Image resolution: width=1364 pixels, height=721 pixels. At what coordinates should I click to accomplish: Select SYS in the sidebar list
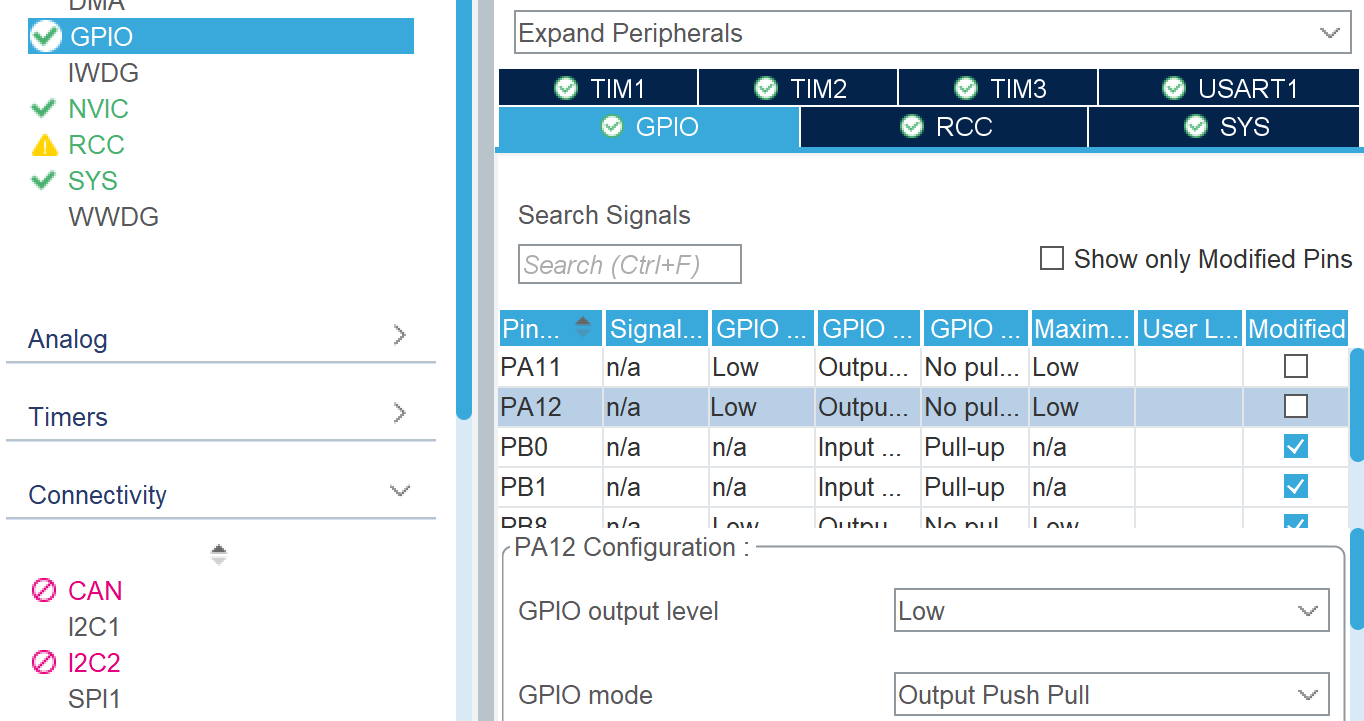[x=93, y=181]
